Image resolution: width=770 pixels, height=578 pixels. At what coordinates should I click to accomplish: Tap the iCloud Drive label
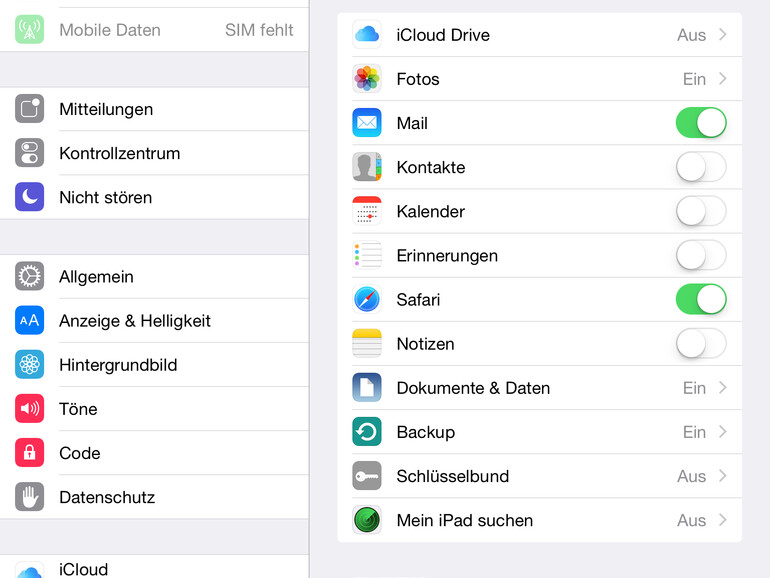coord(443,35)
